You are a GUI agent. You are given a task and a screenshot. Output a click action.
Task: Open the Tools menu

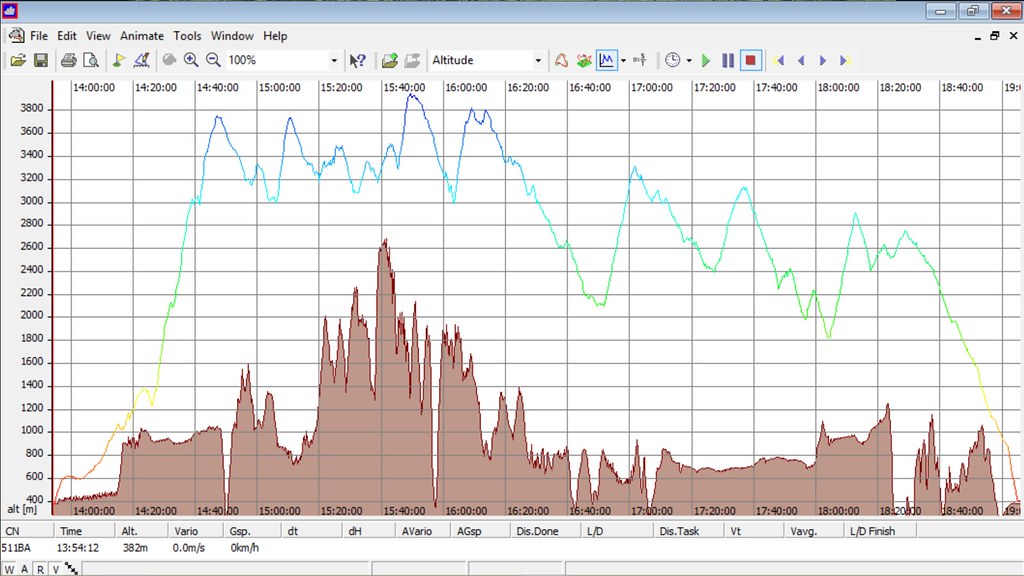pyautogui.click(x=187, y=36)
